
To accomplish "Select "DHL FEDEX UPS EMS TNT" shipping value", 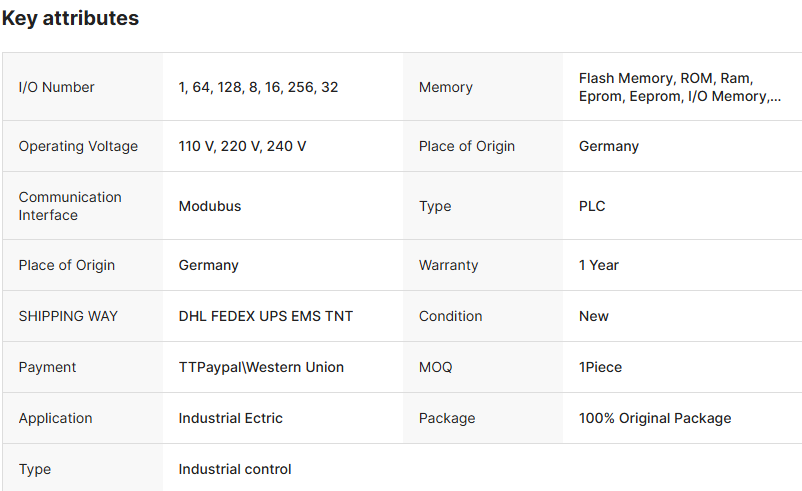I will pos(265,316).
